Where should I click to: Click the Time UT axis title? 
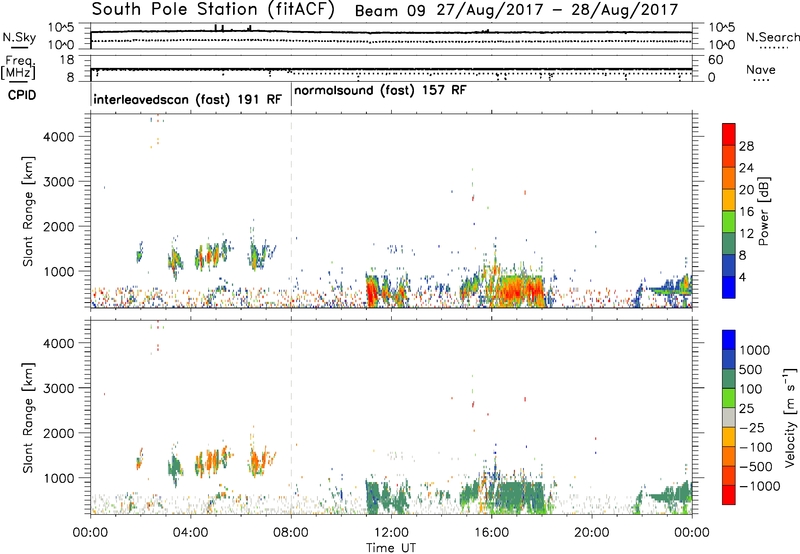click(x=391, y=548)
